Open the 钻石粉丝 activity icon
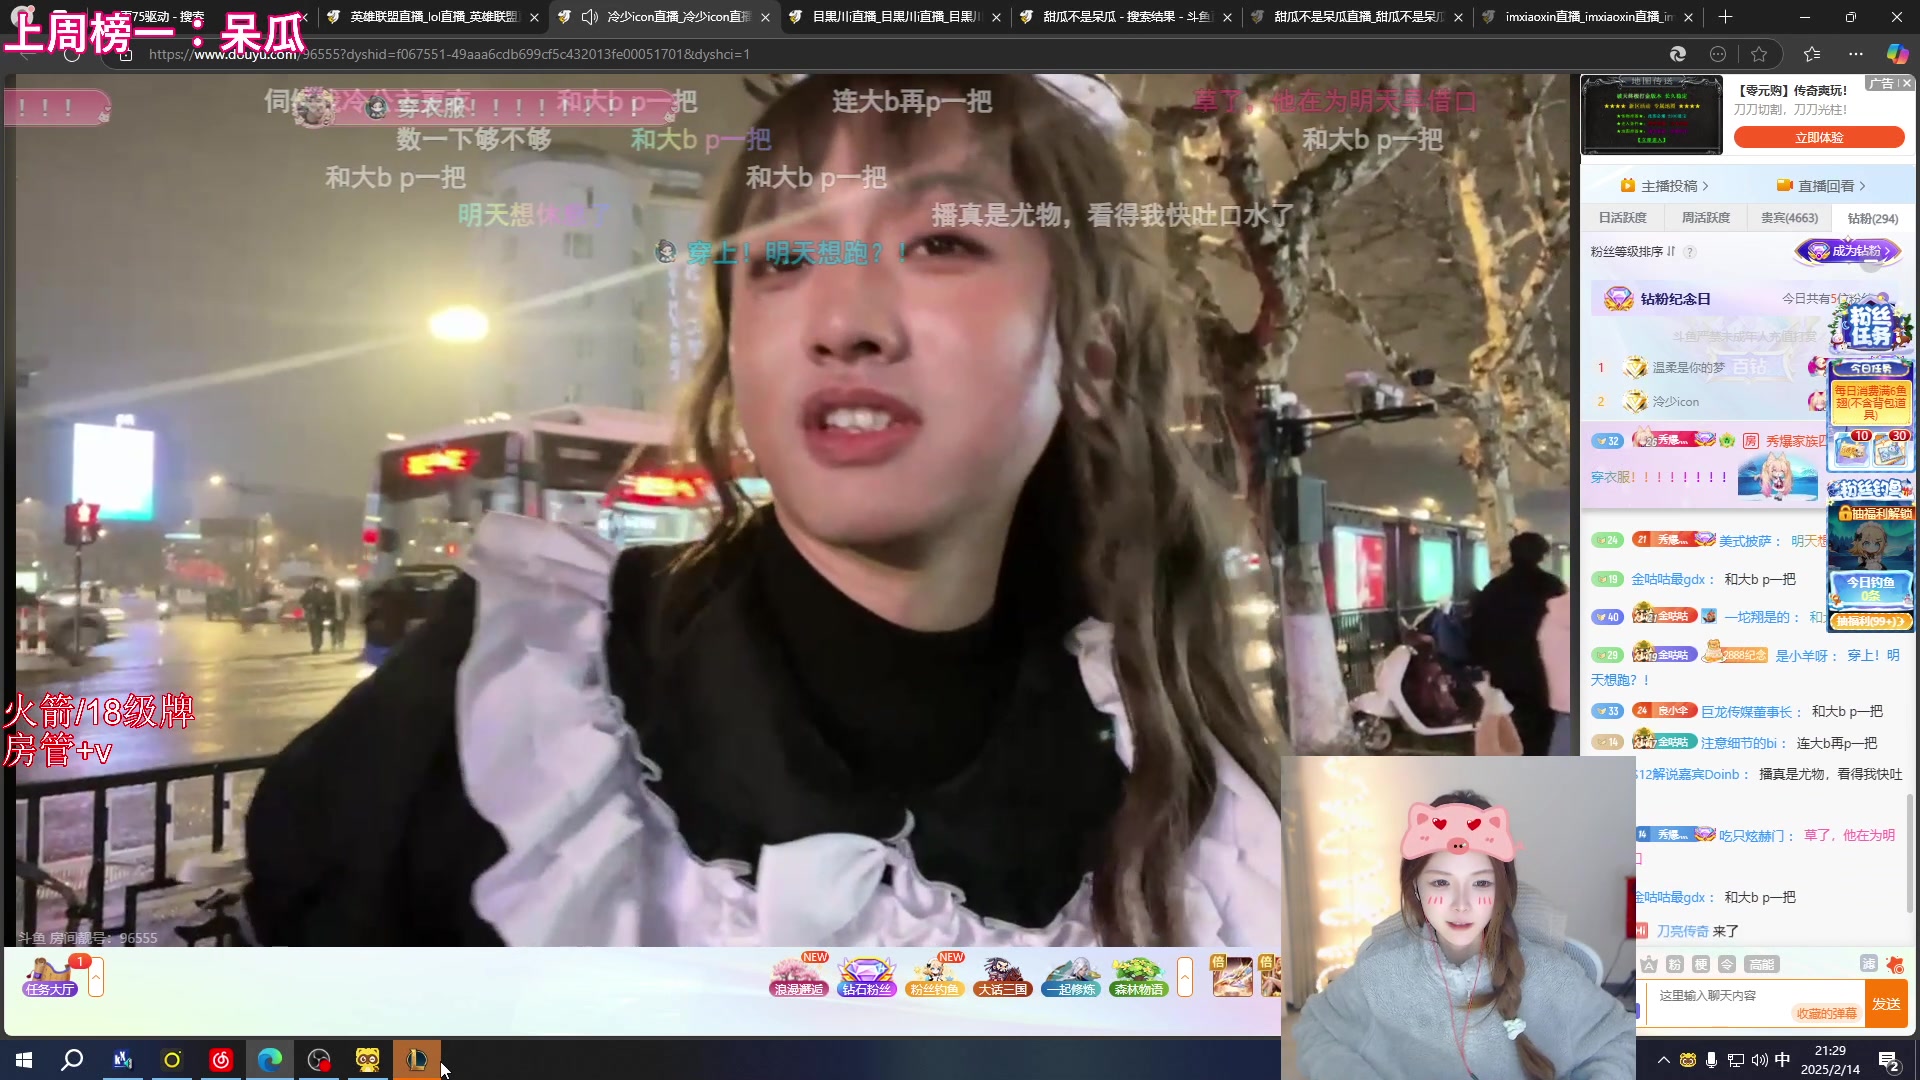Image resolution: width=1920 pixels, height=1080 pixels. 866,977
